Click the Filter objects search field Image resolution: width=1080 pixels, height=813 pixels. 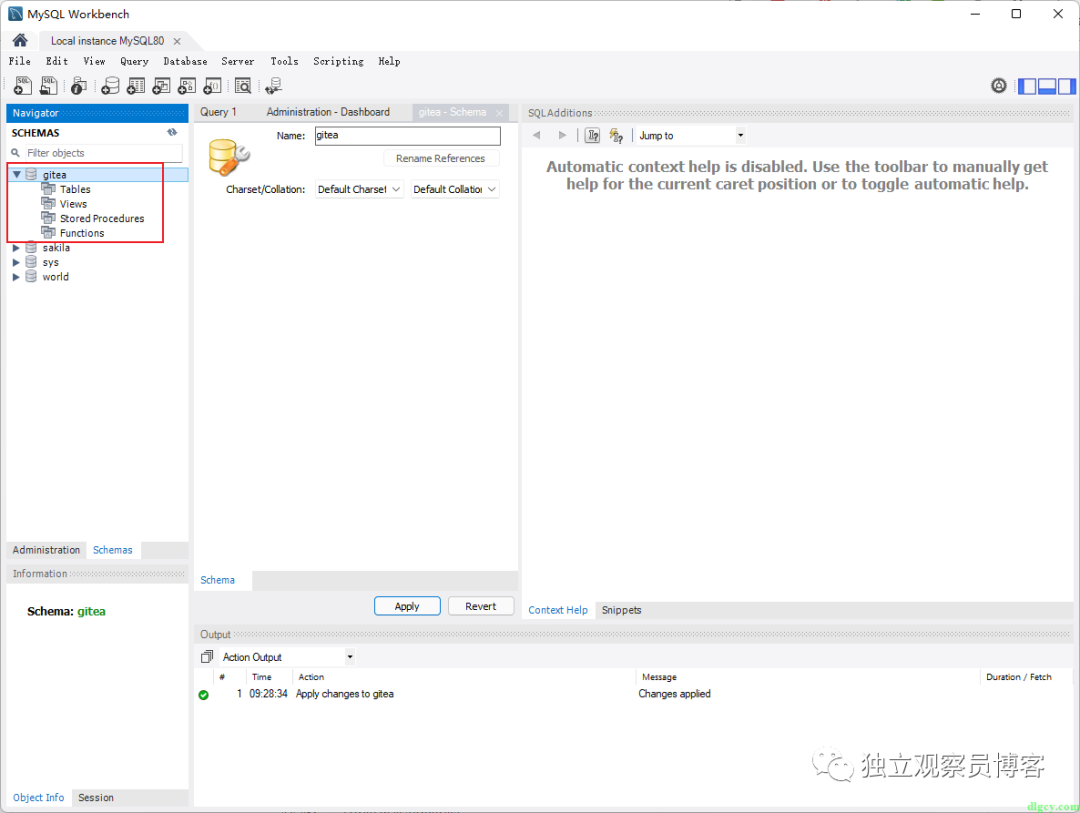tap(103, 153)
